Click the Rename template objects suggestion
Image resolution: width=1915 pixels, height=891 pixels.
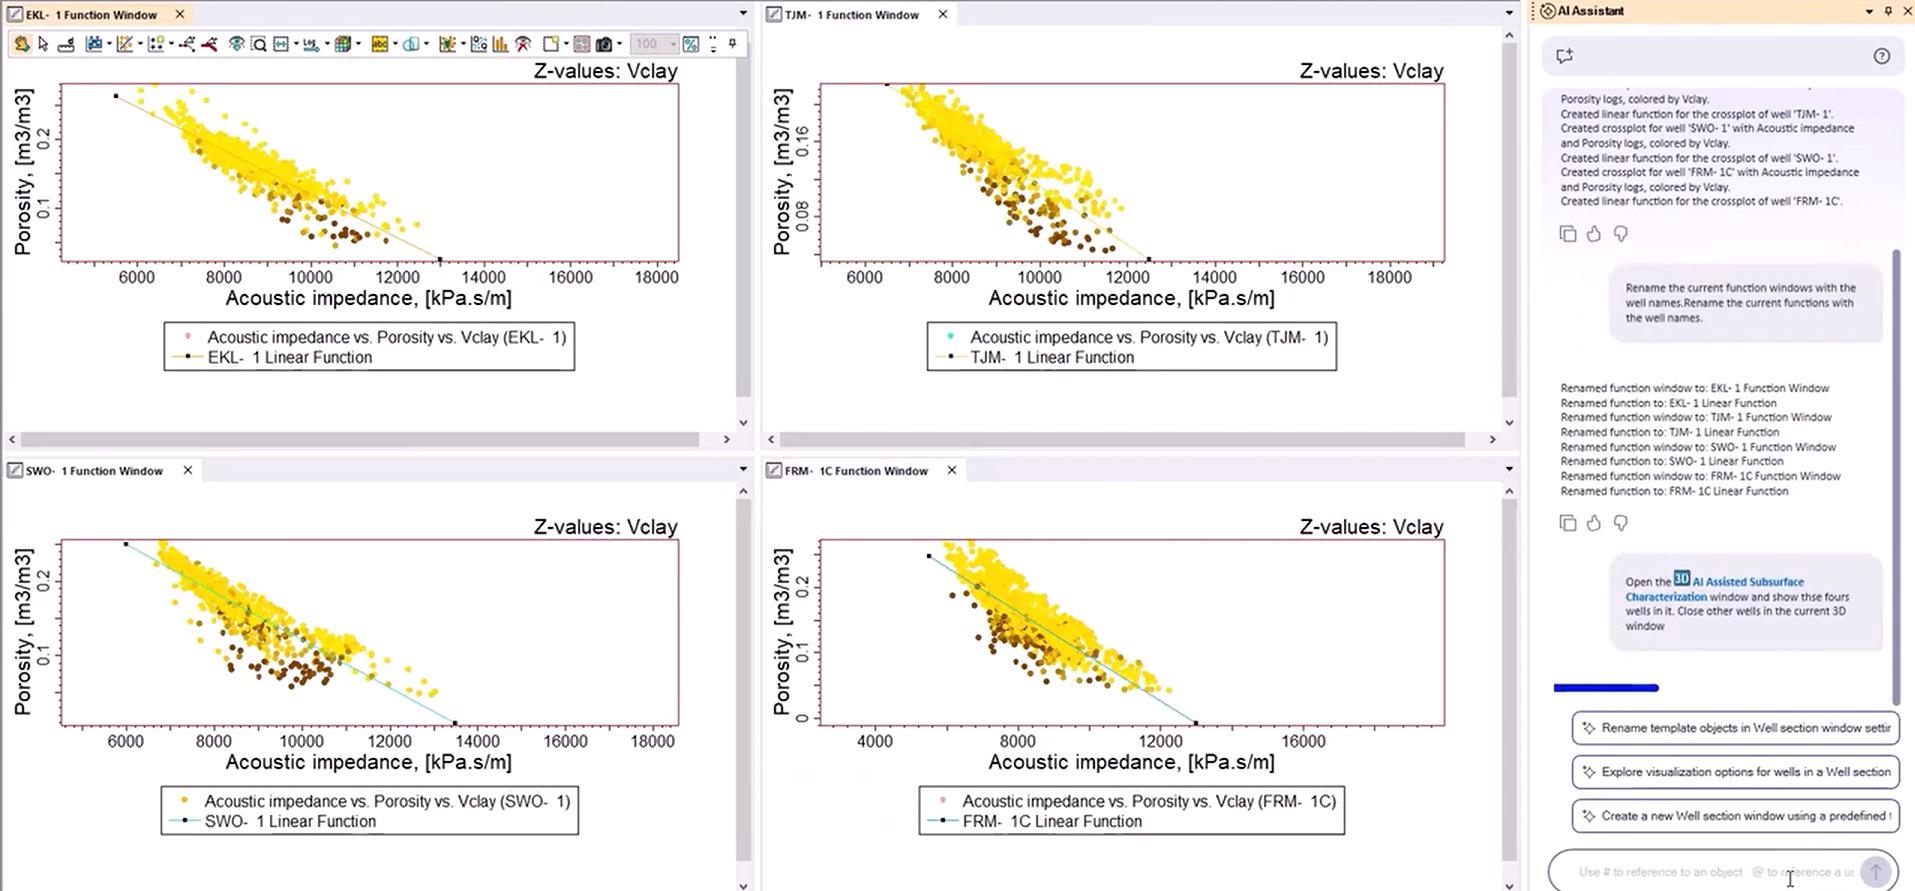(x=1735, y=728)
